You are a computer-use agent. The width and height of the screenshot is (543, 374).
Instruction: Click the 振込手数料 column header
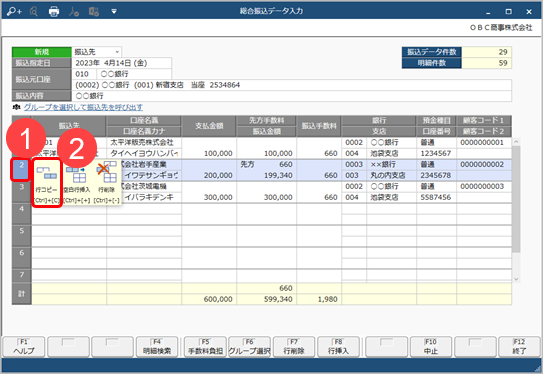pos(319,126)
